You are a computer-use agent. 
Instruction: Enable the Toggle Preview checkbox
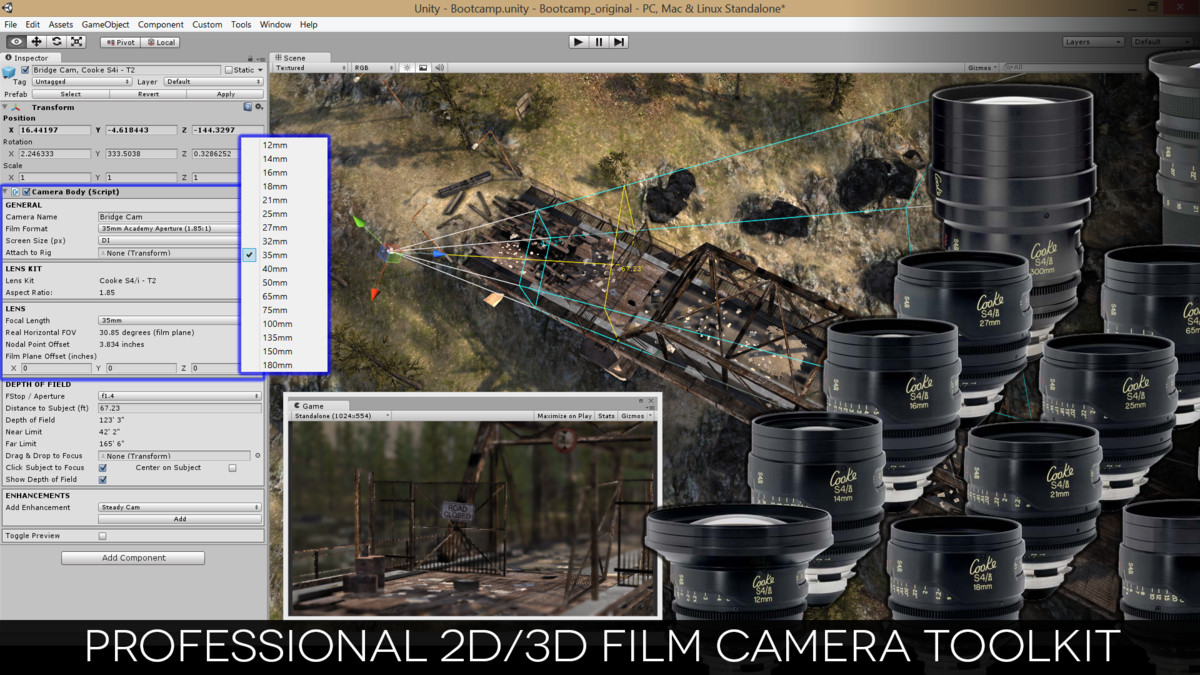[102, 536]
